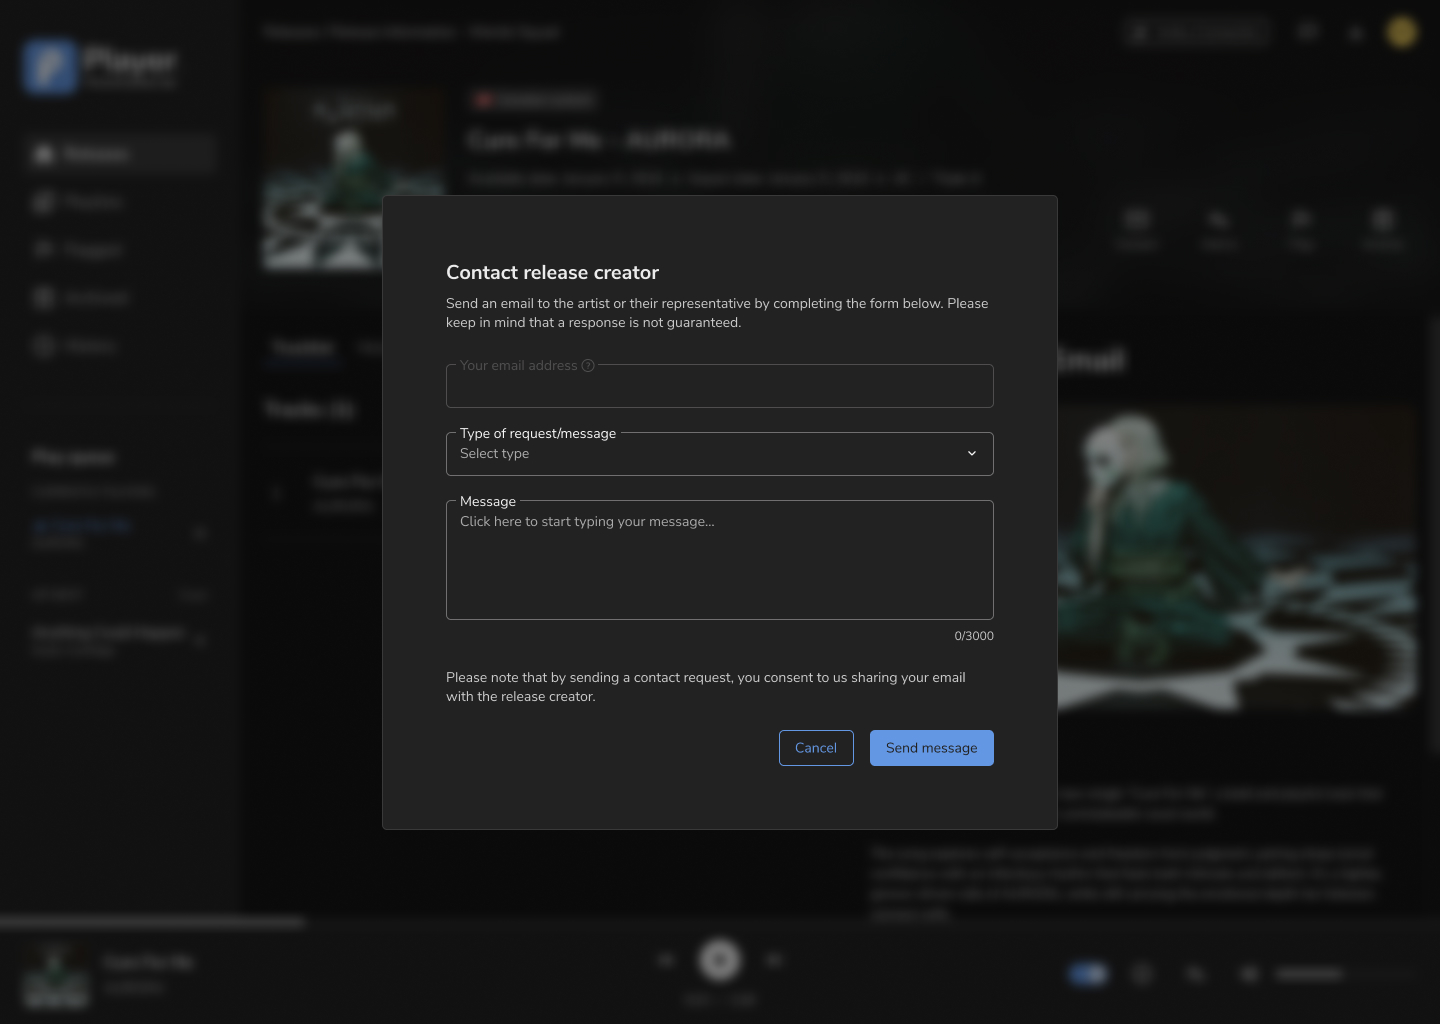Open the Playlists icon in the sidebar

43,202
